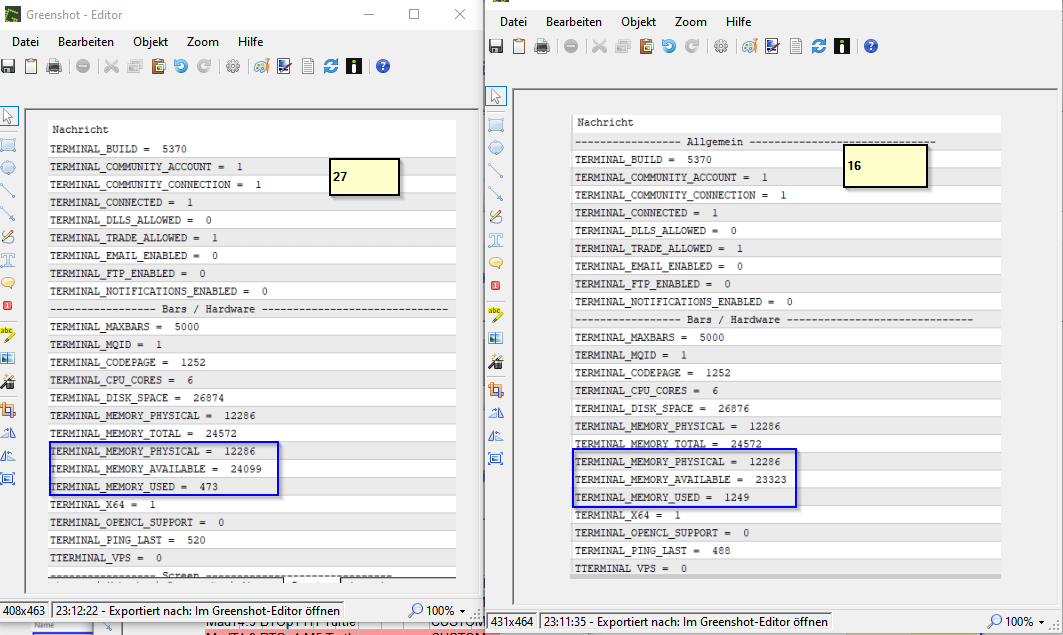Select the red Counter tool in the left editor sidebar
This screenshot has height=635, width=1063.
coord(8,306)
